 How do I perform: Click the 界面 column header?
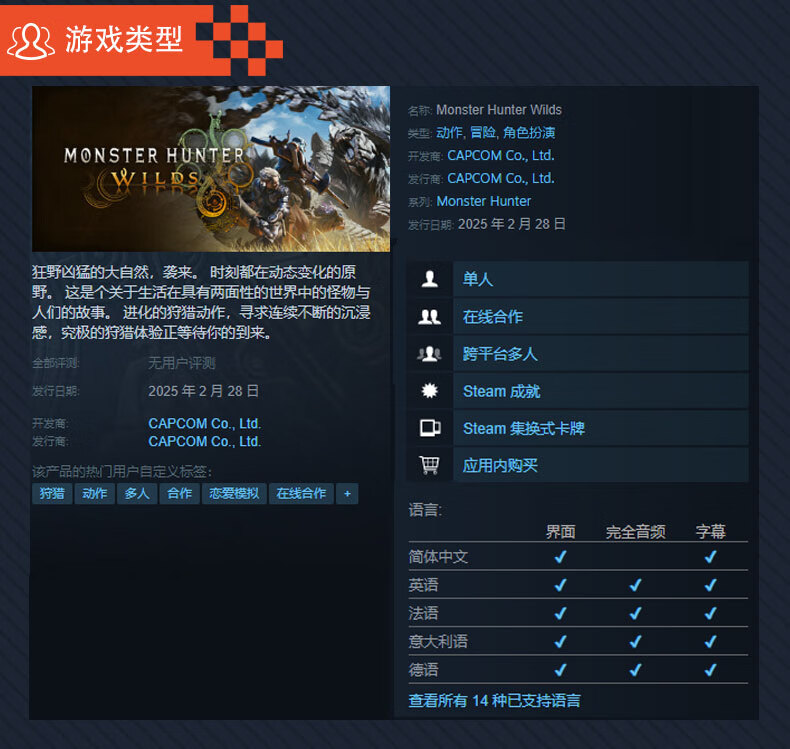pyautogui.click(x=560, y=531)
